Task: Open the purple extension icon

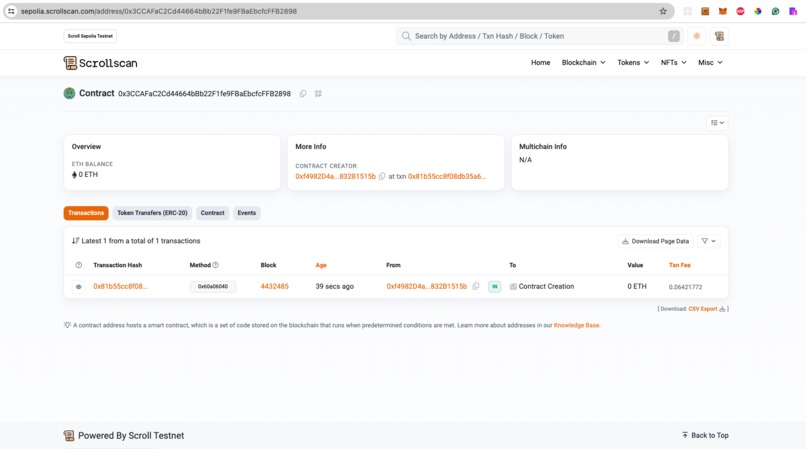Action: click(x=793, y=11)
